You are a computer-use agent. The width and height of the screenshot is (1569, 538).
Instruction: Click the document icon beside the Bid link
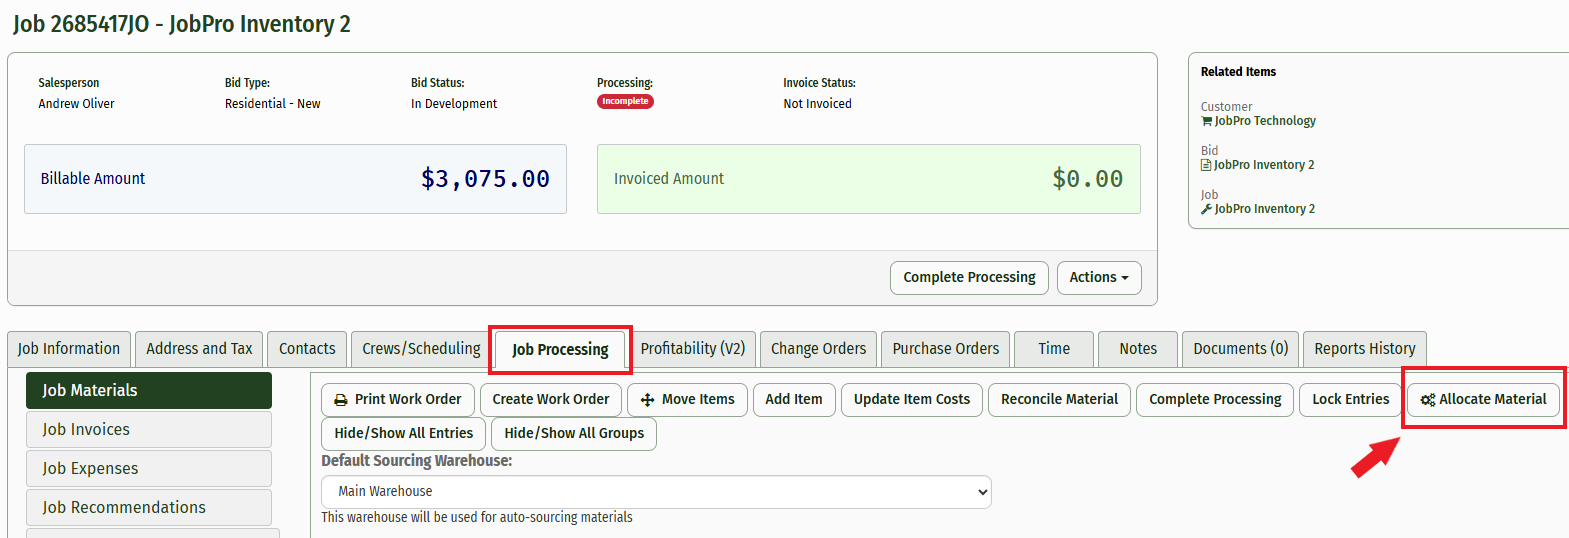1206,165
